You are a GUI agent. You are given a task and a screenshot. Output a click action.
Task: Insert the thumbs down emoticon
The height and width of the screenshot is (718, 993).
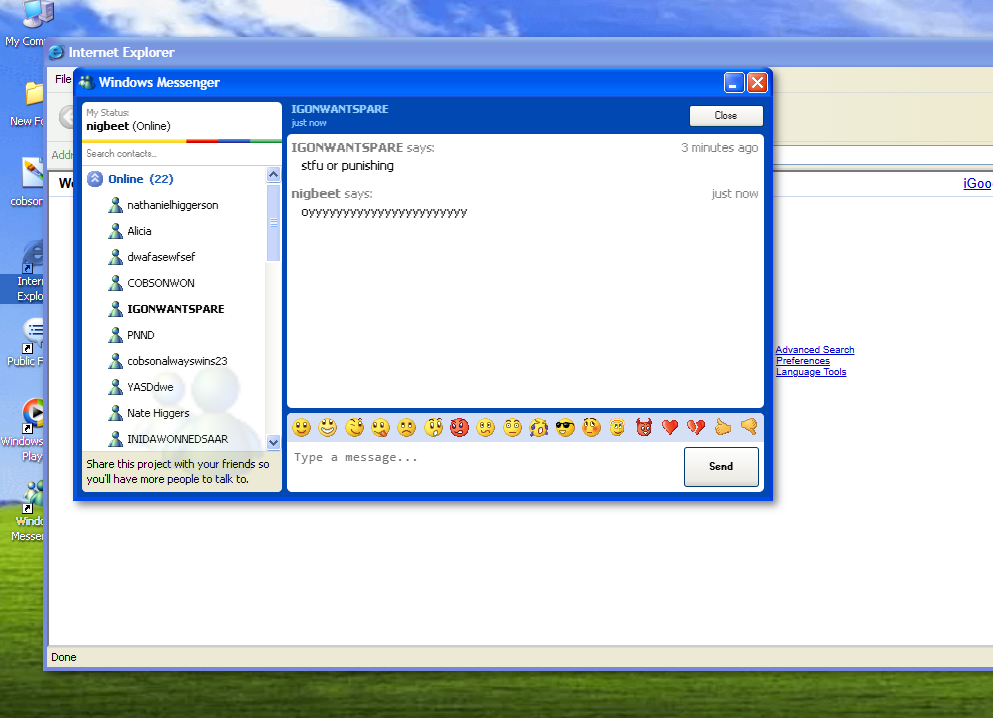click(748, 428)
